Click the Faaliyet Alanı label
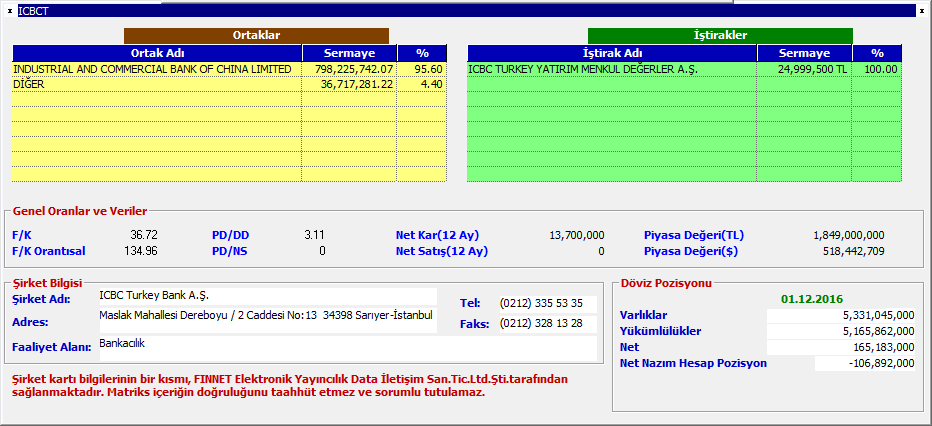Image resolution: width=932 pixels, height=426 pixels. click(x=52, y=347)
